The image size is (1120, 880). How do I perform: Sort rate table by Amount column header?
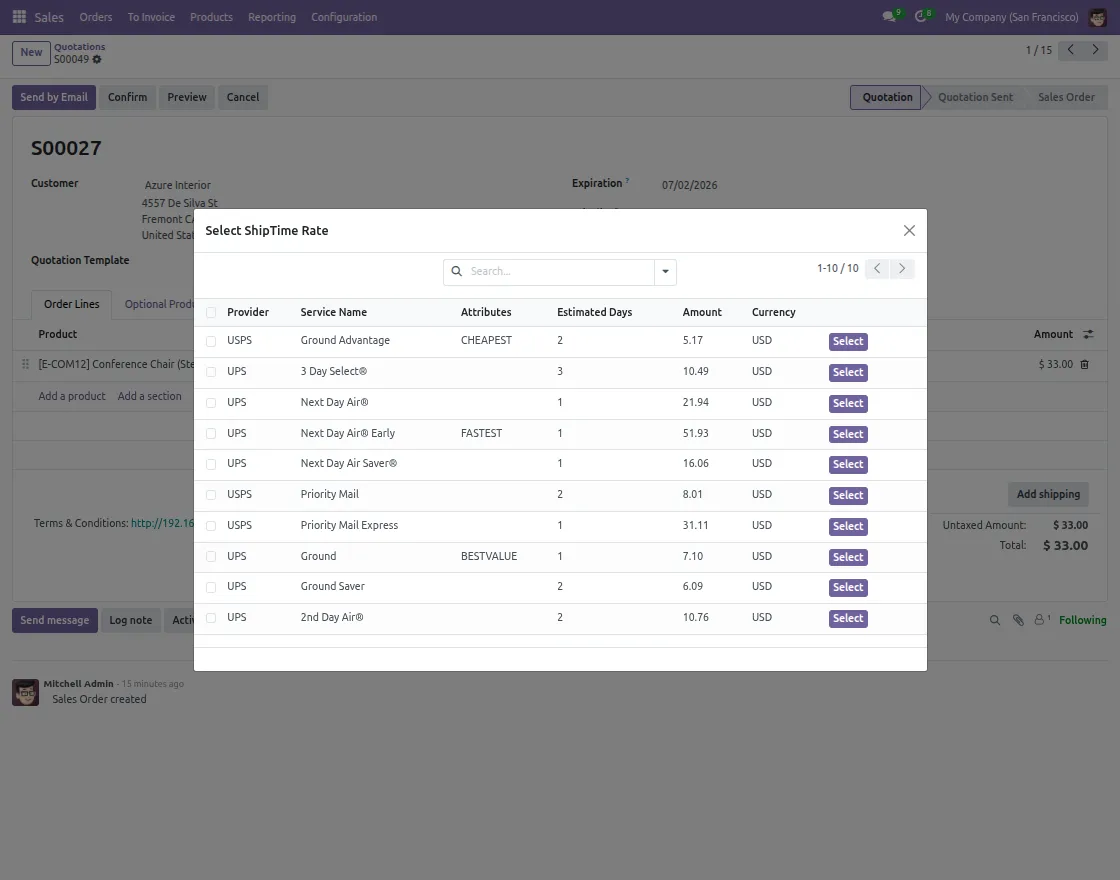701,312
